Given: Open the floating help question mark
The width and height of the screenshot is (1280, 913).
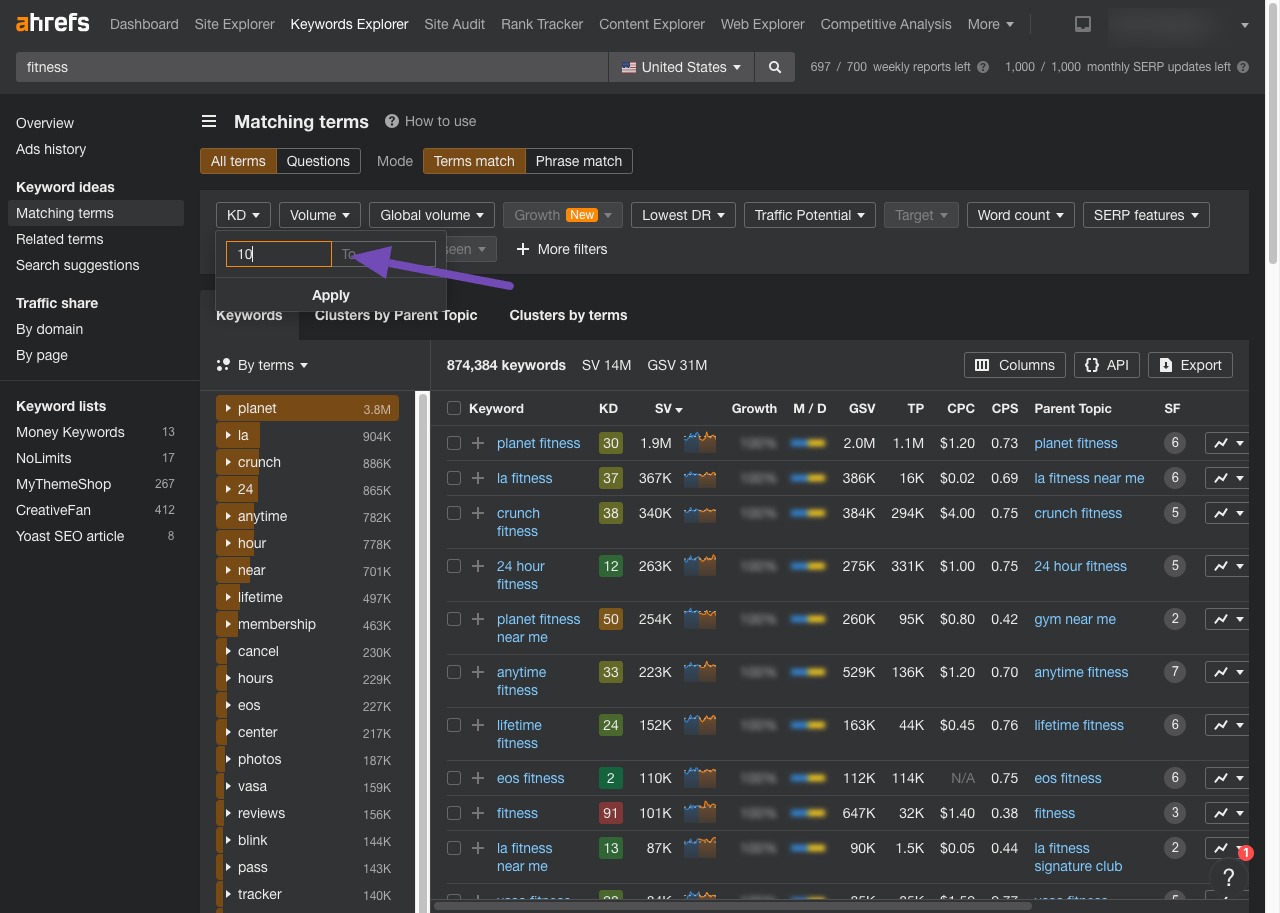Looking at the screenshot, I should pos(1229,878).
